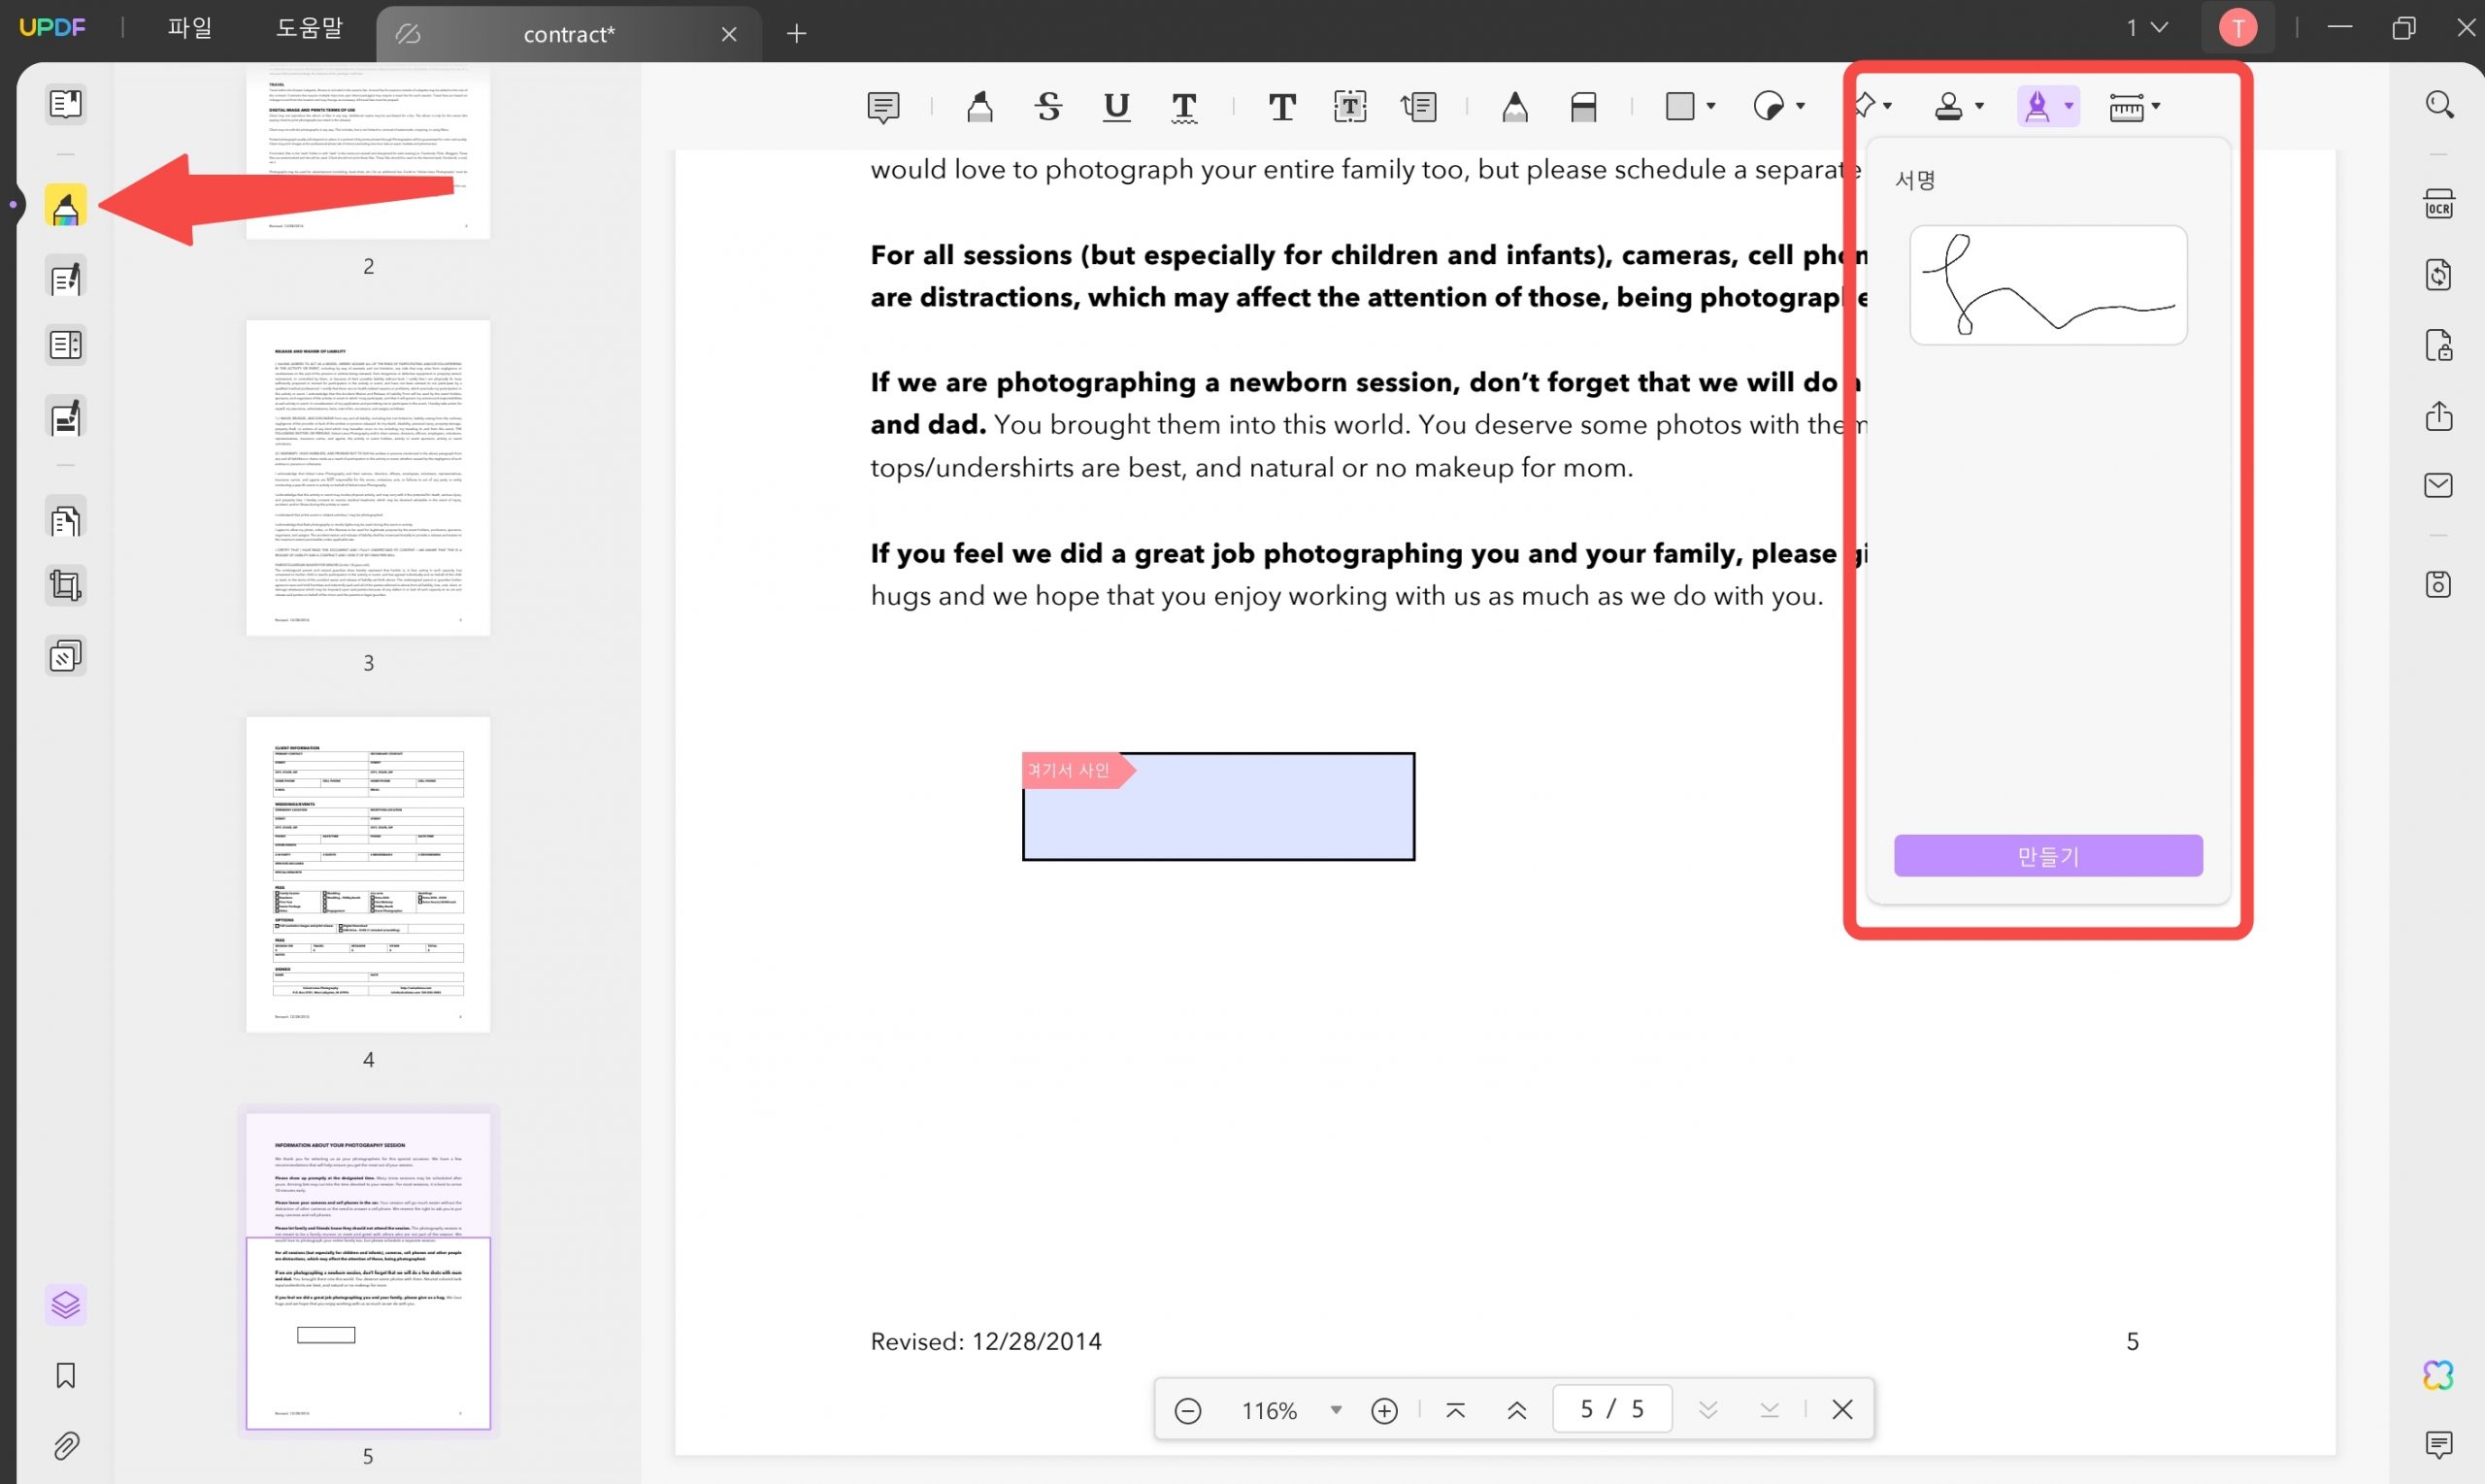This screenshot has height=1484, width=2485.
Task: Open the Bookmarks panel icon
Action: [65, 1375]
